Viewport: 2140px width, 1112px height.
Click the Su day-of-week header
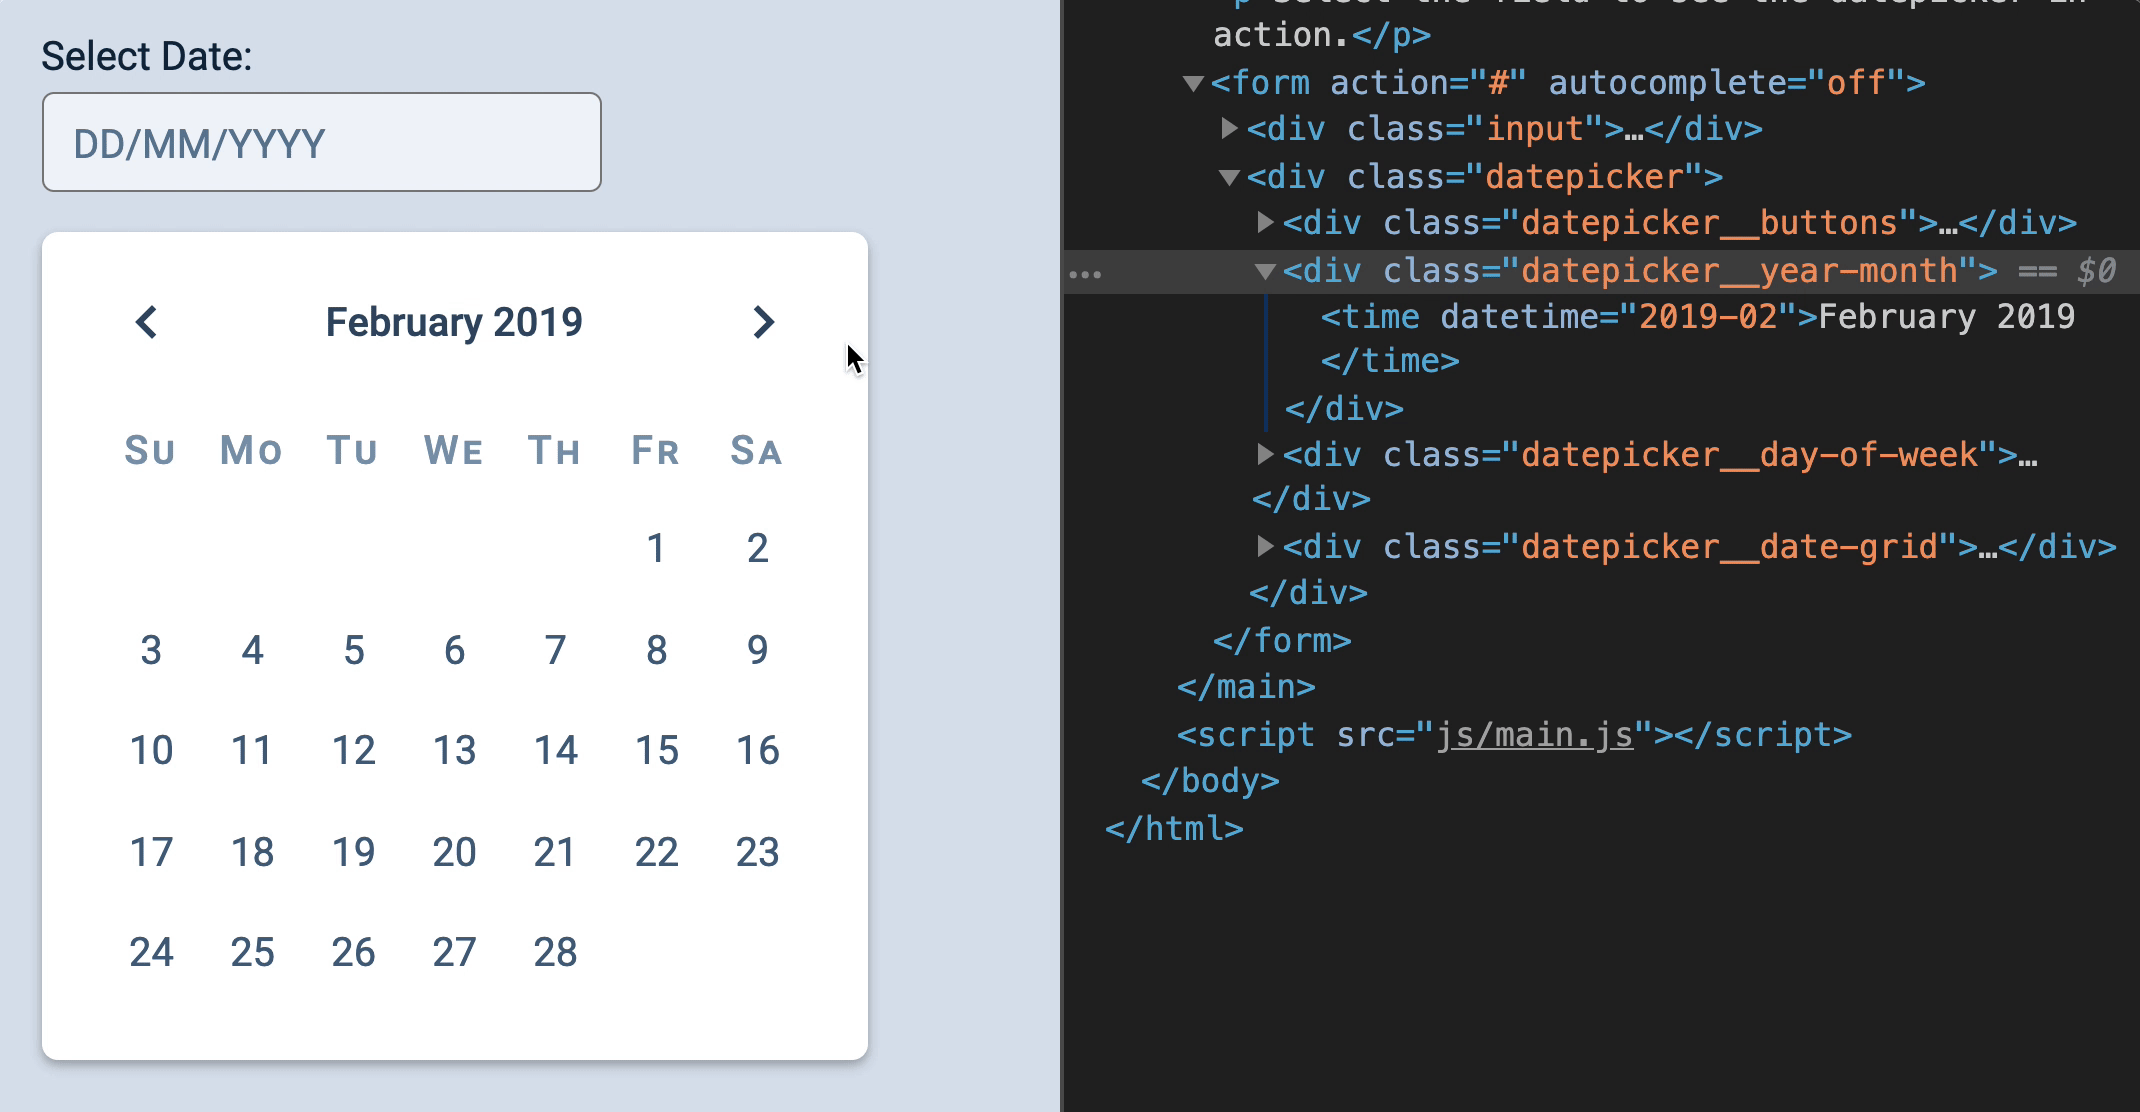[x=151, y=451]
